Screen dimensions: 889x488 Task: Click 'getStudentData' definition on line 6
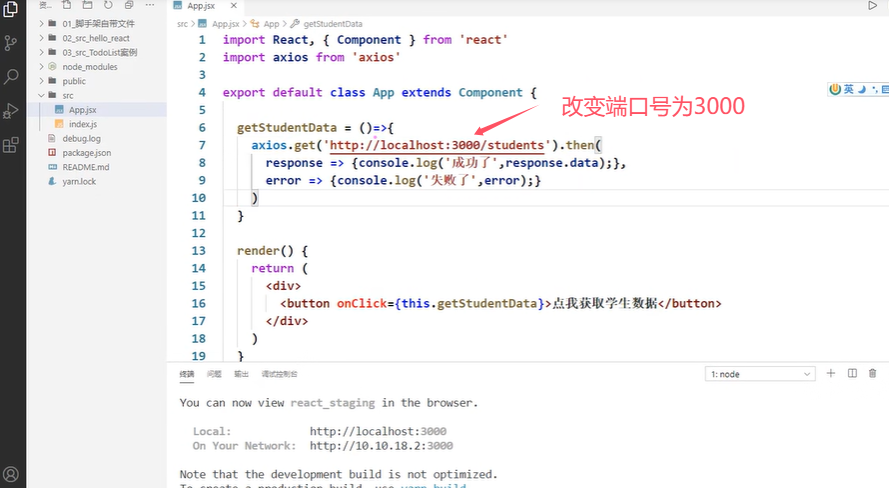coord(287,128)
